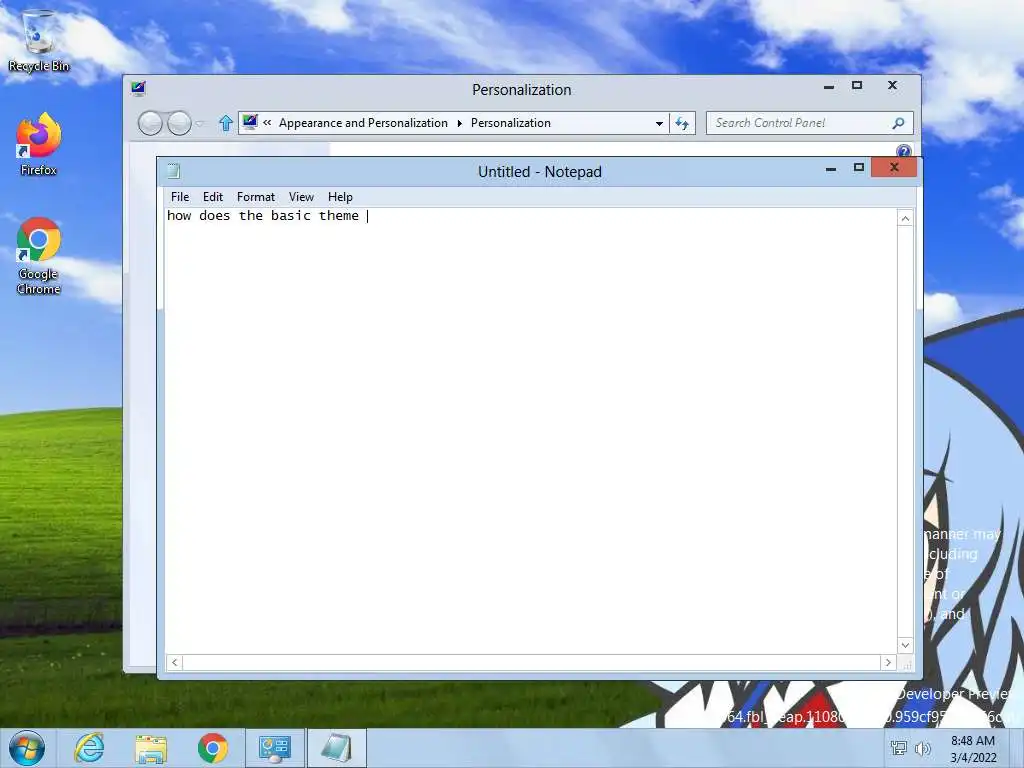Open the Edit menu in Notepad
Screen dimensions: 1024x768
pos(213,197)
